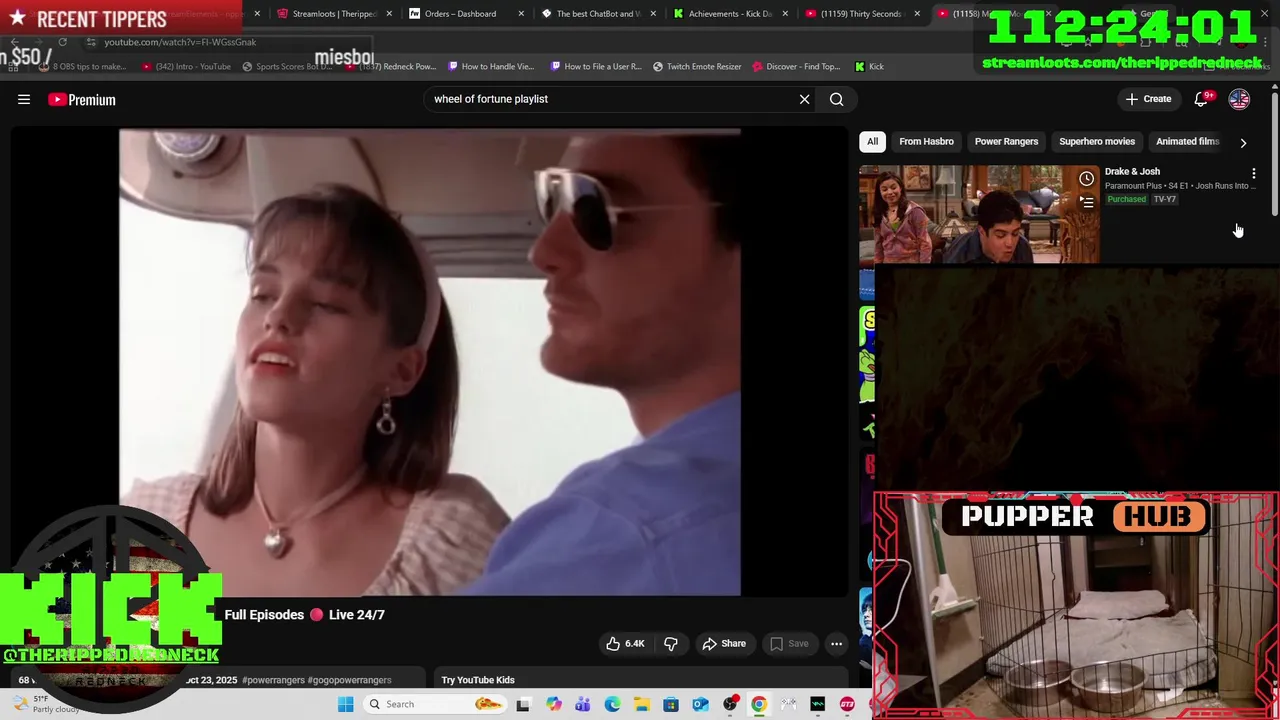Open the #gogopowerrangers hashtag link
This screenshot has height=720, width=1280.
point(349,680)
